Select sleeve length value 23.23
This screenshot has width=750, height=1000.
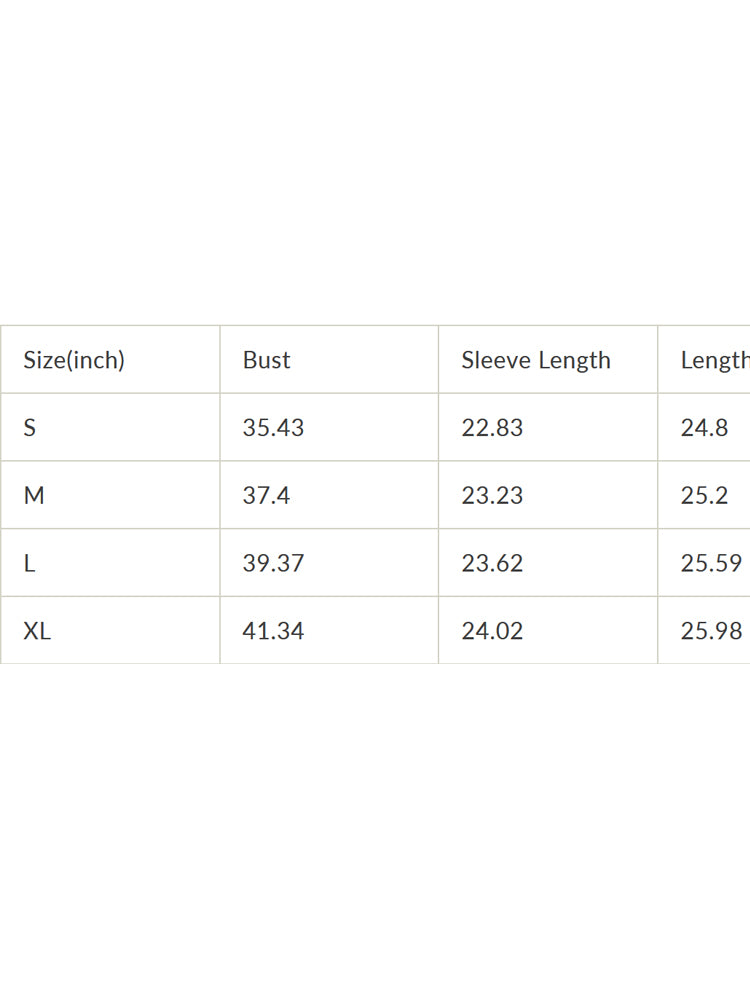pos(492,496)
